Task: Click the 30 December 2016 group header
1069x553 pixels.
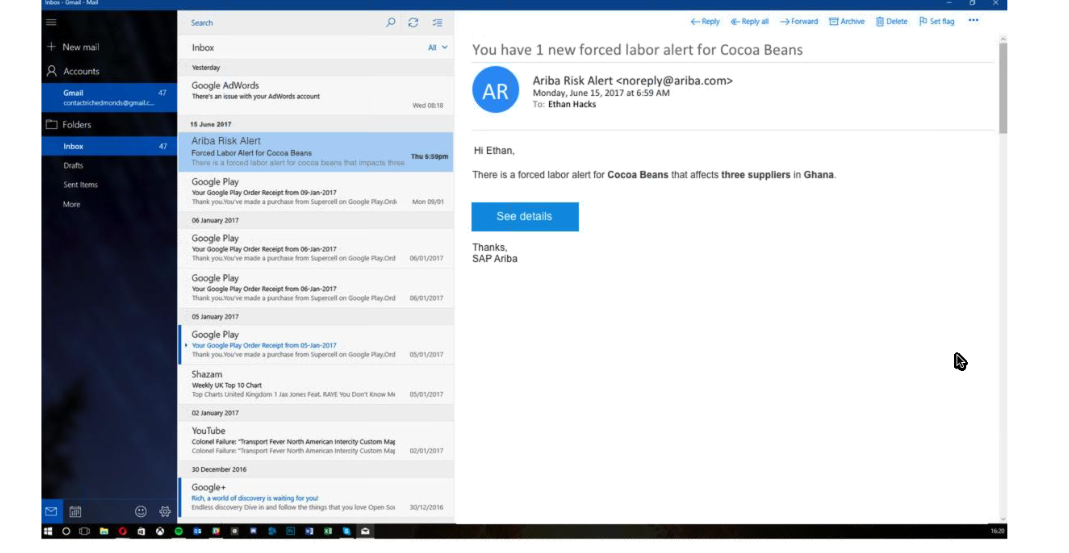Action: (316, 469)
